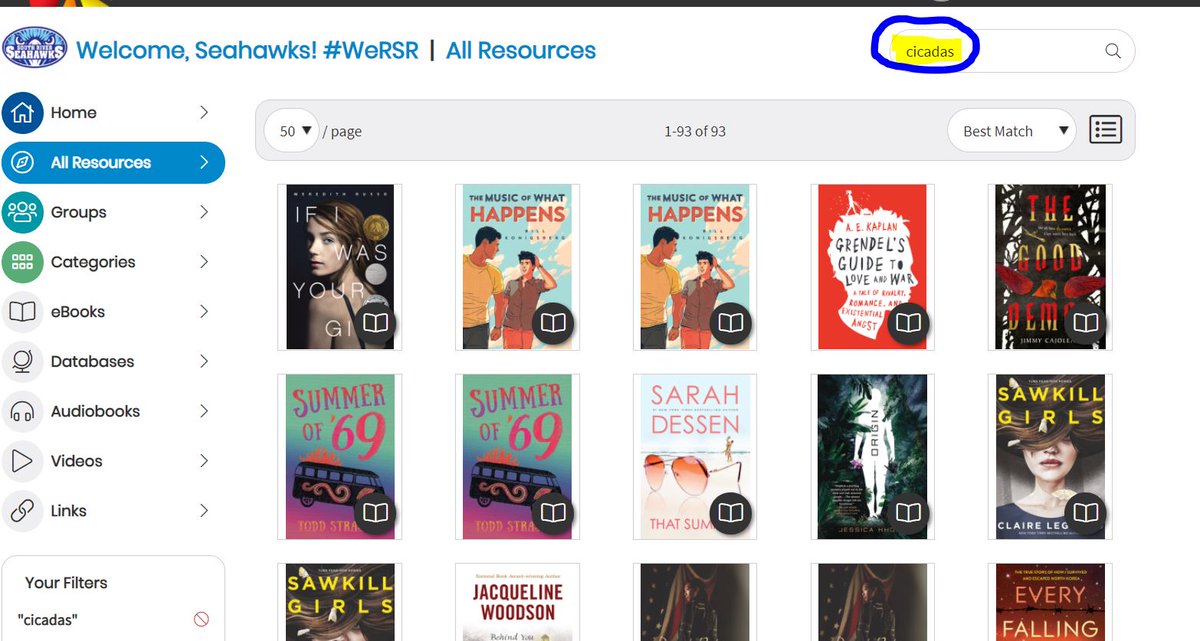The height and width of the screenshot is (641, 1200).
Task: Click the All Resources compass icon
Action: click(x=22, y=163)
